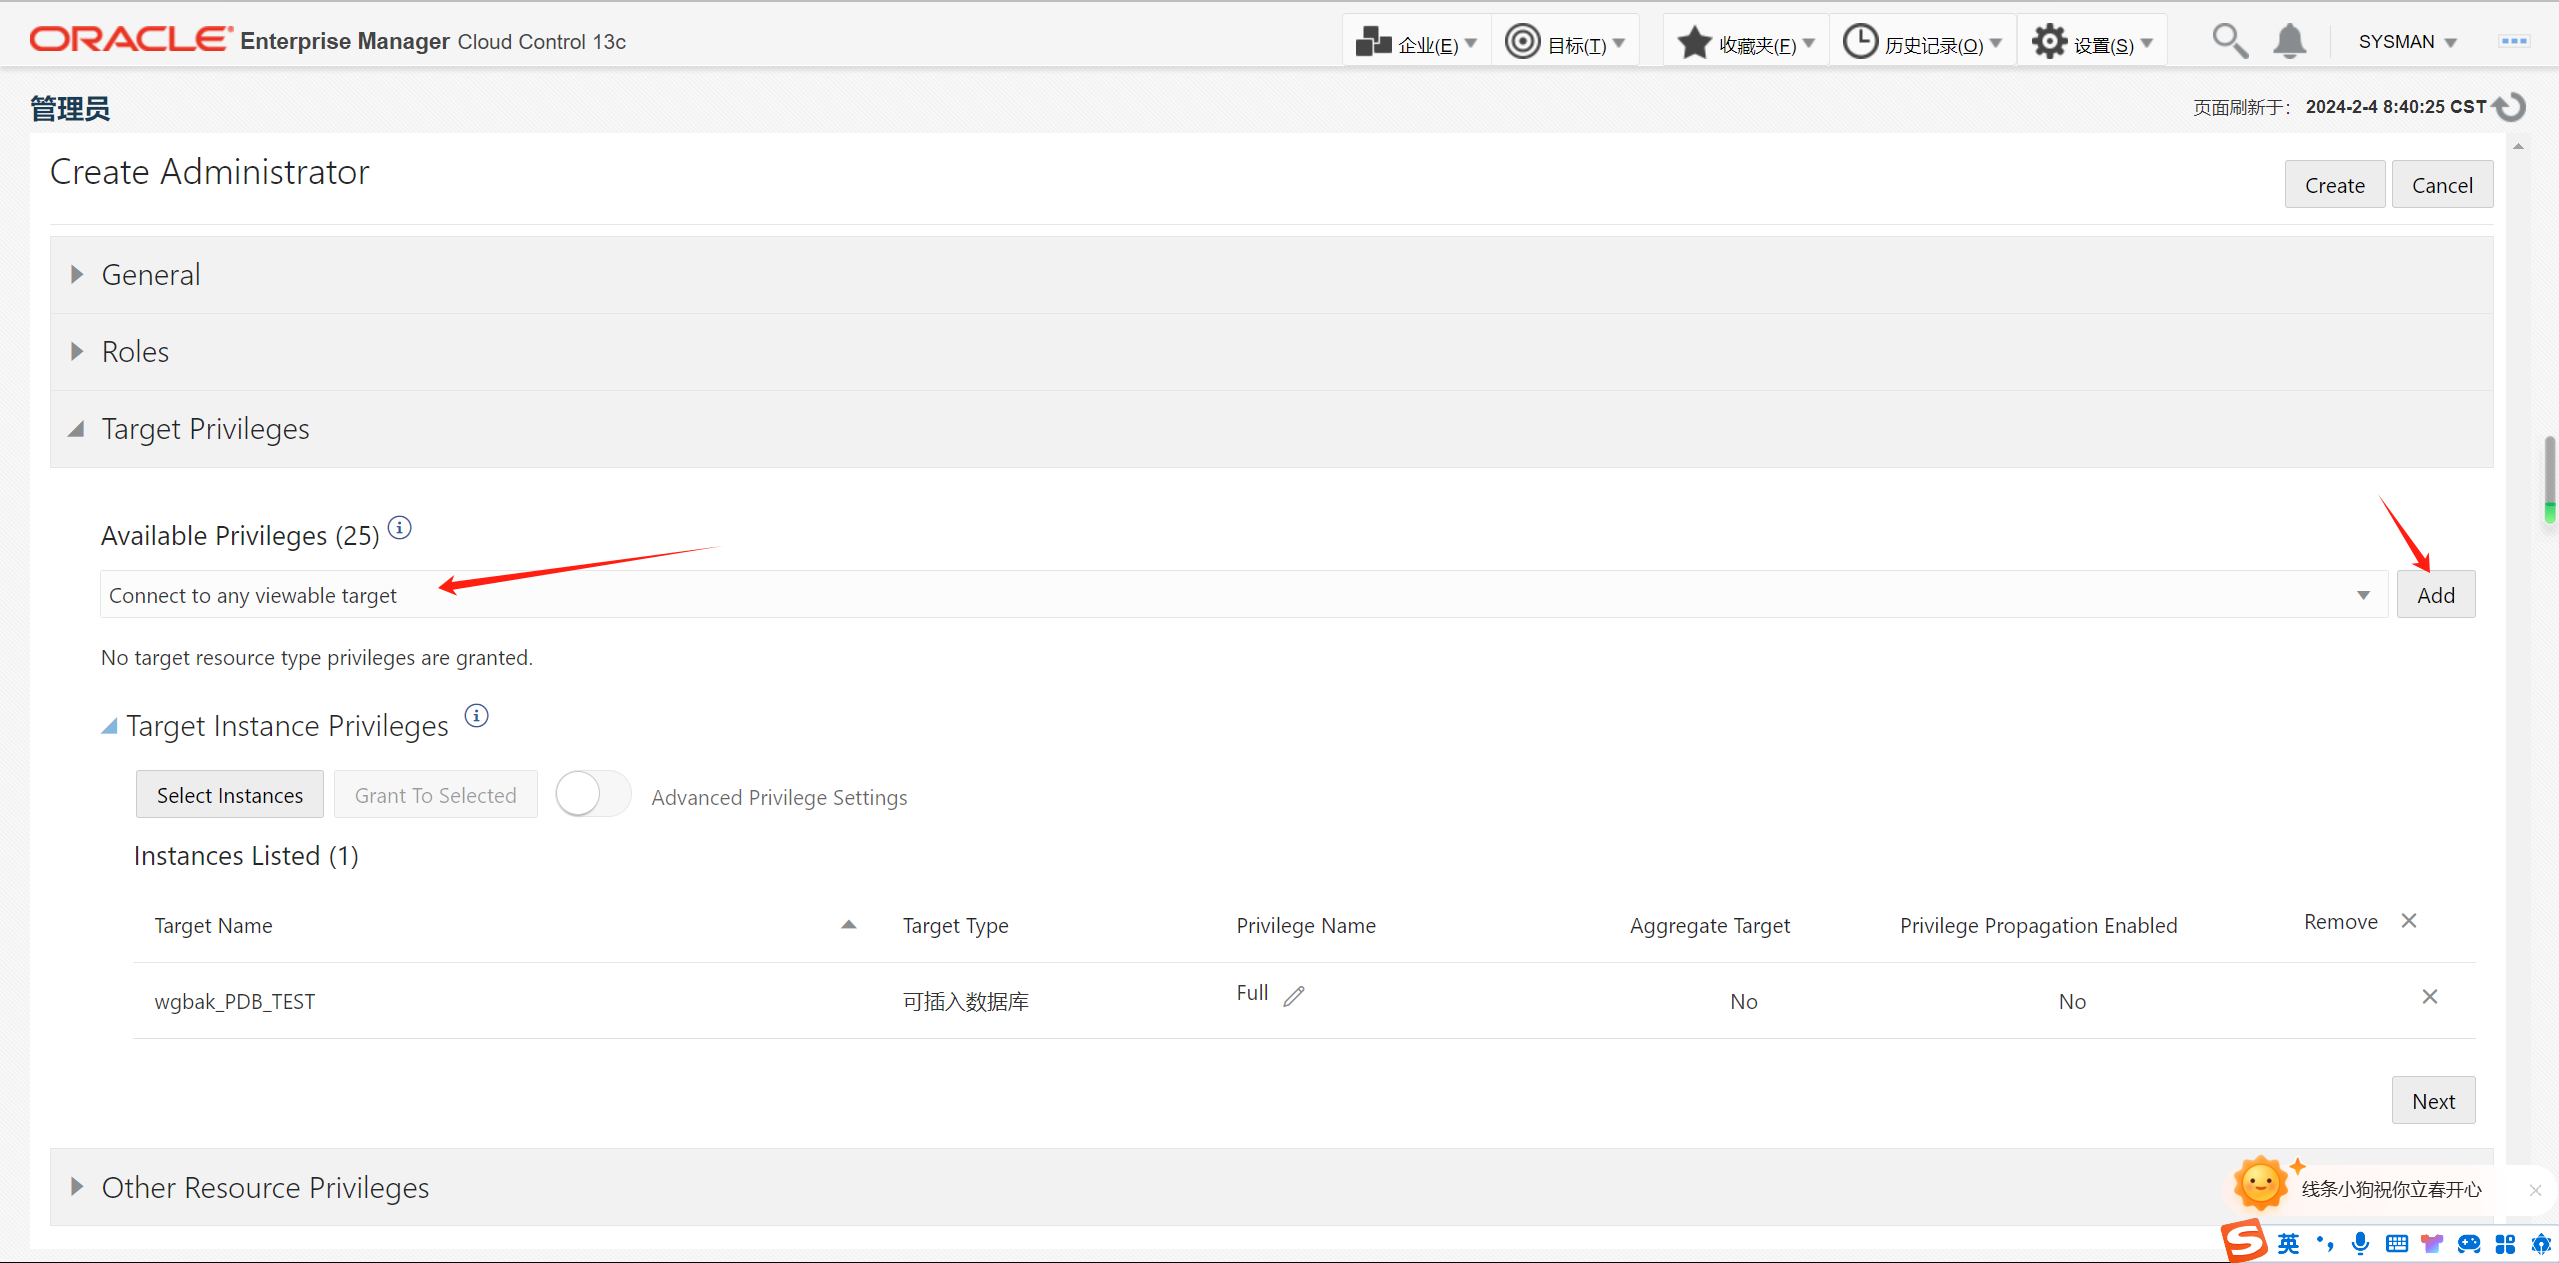Open the notifications bell icon

pyautogui.click(x=2289, y=42)
